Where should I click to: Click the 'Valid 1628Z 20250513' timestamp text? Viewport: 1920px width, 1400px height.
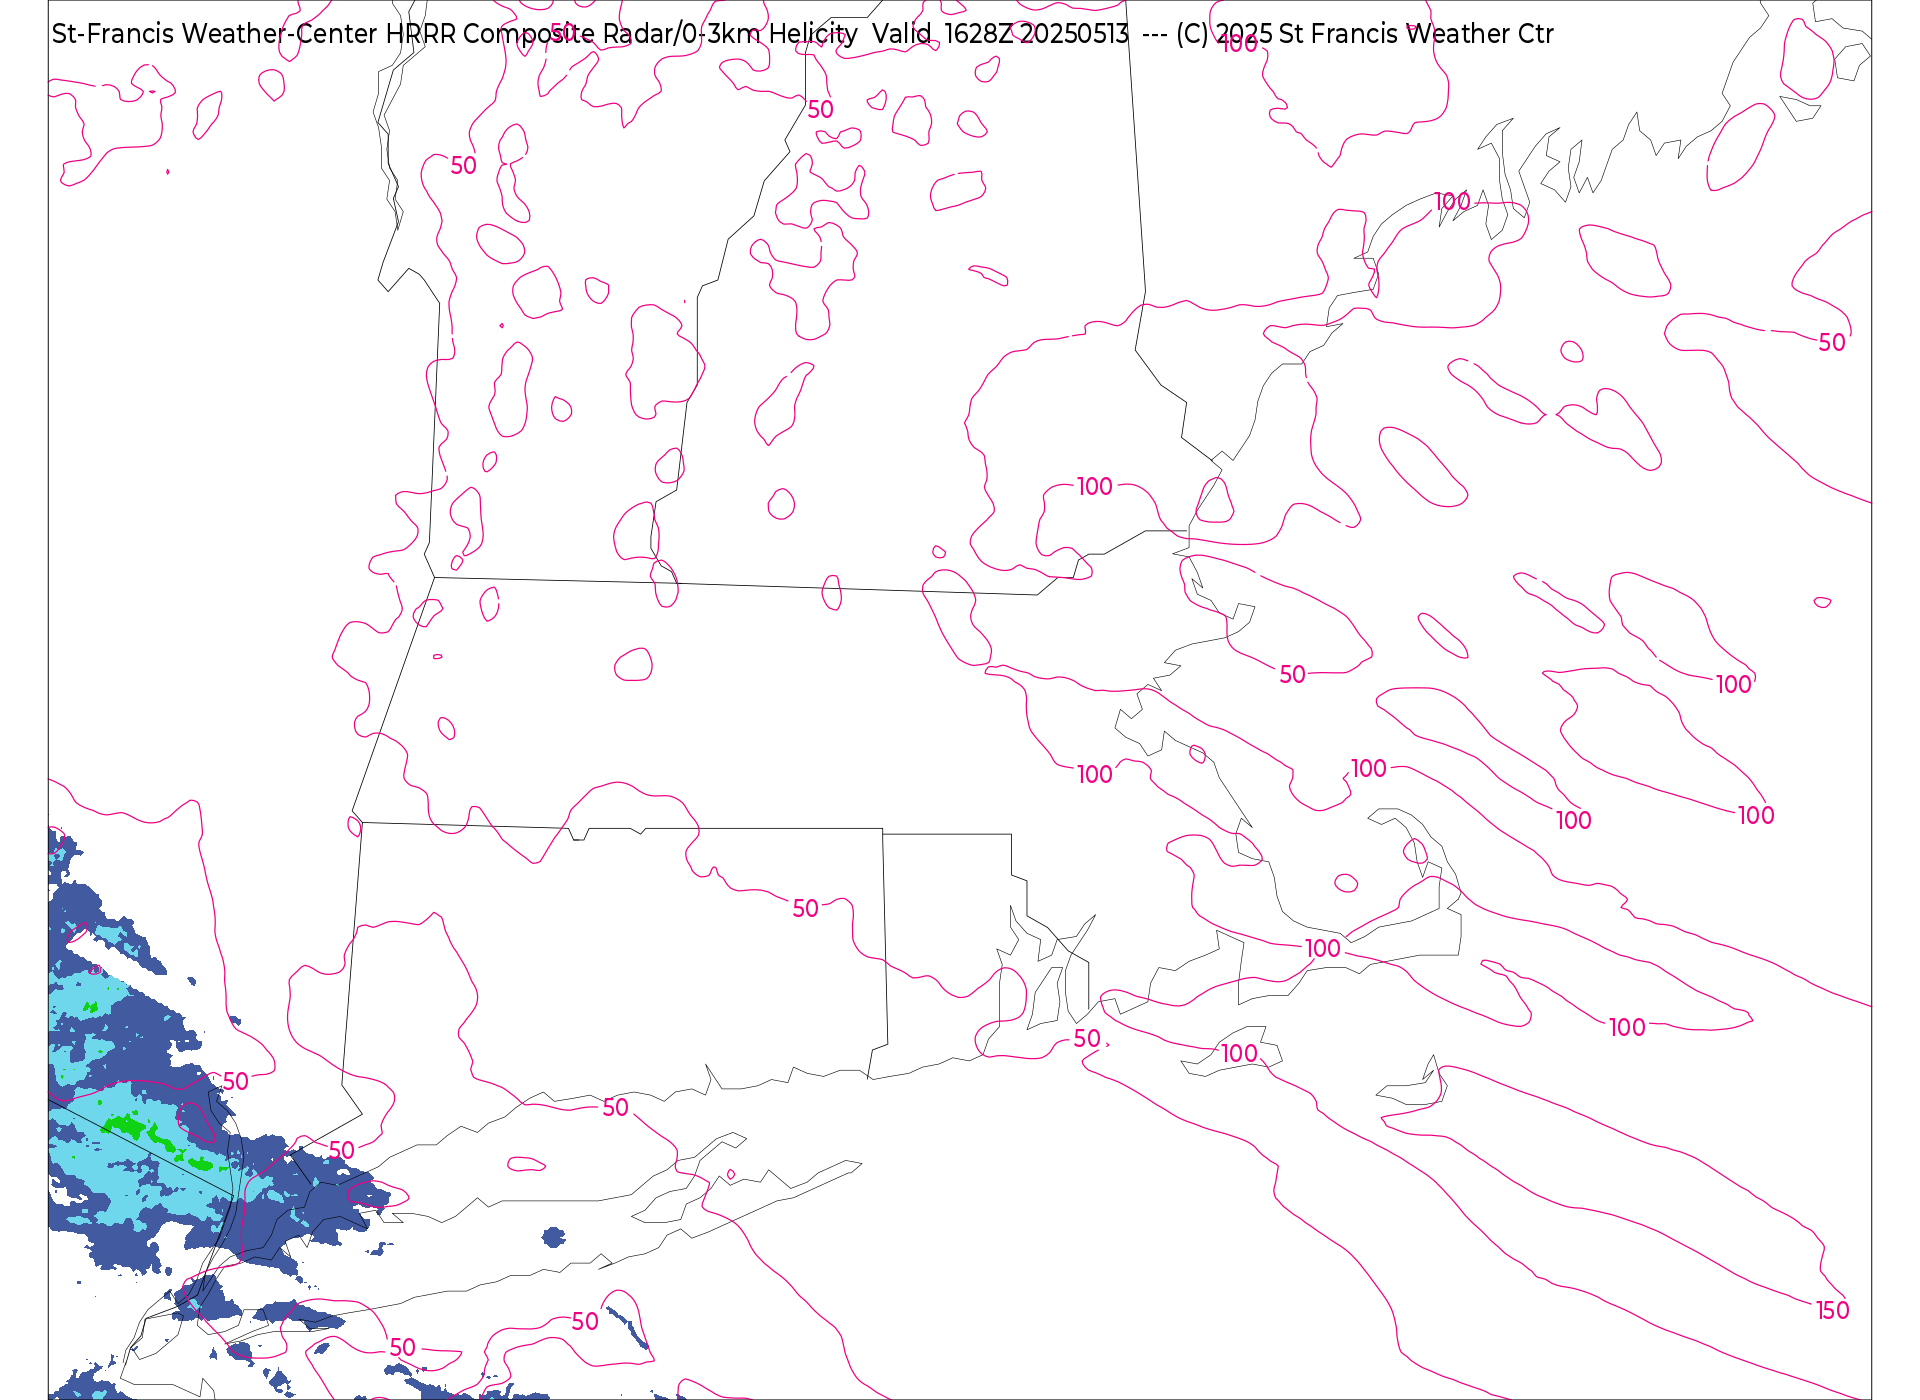(1000, 34)
